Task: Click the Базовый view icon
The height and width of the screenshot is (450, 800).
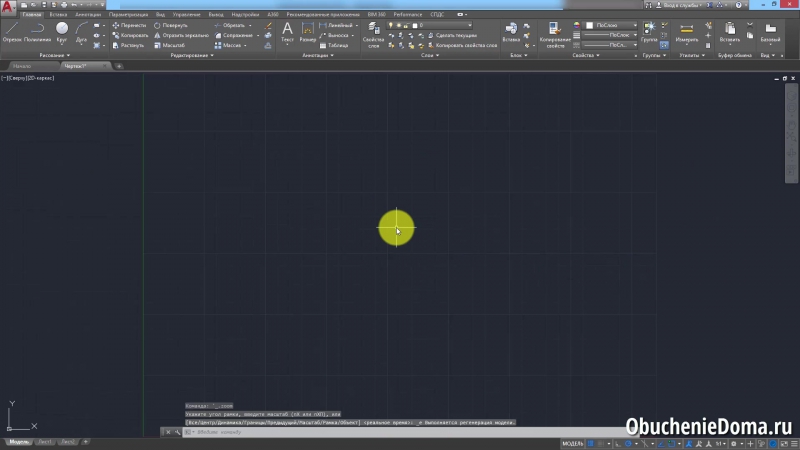Action: (x=770, y=32)
